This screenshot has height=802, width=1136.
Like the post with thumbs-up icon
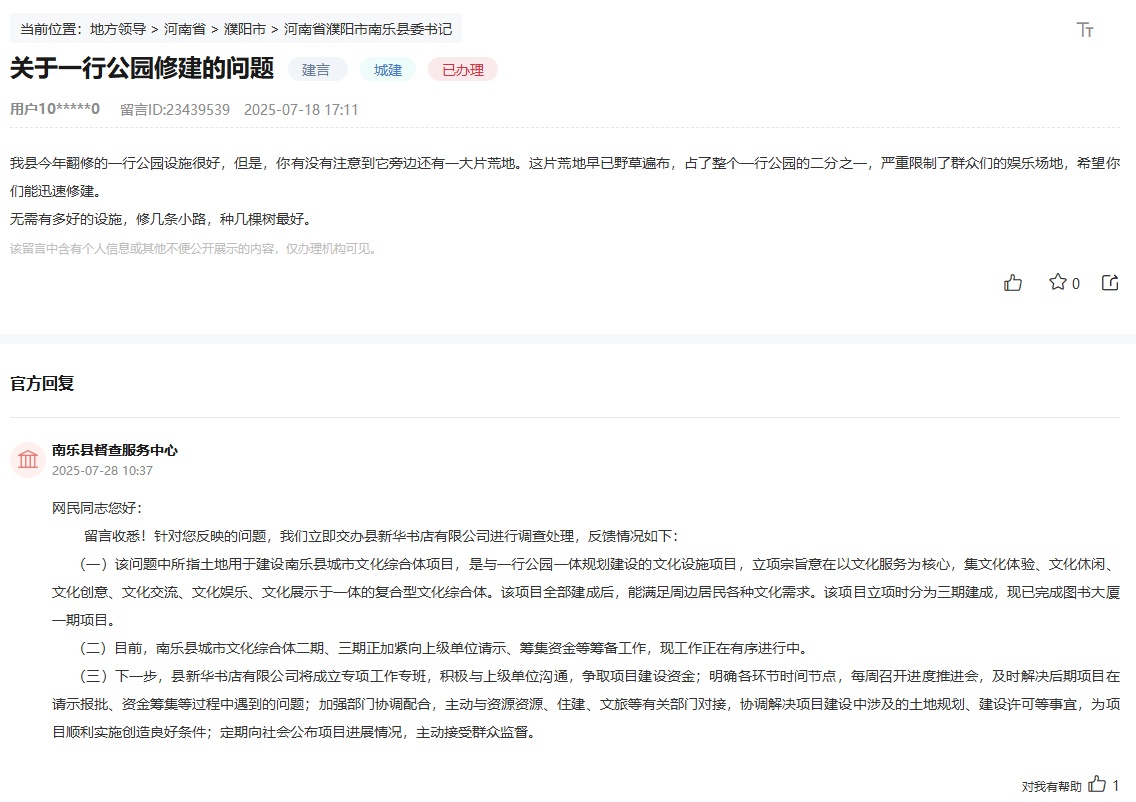[1013, 283]
